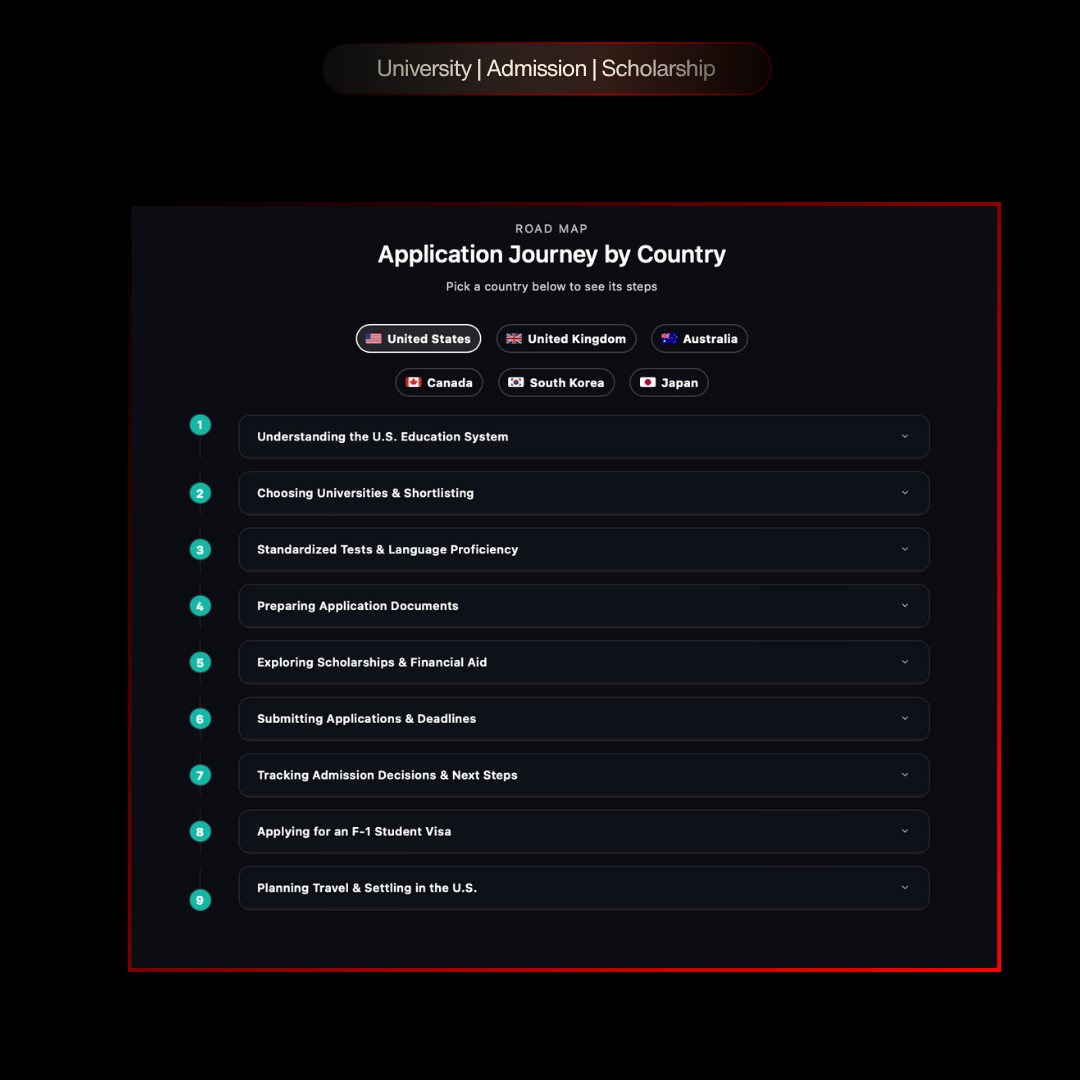Click the South Korea flag icon
This screenshot has height=1080, width=1080.
pos(516,382)
